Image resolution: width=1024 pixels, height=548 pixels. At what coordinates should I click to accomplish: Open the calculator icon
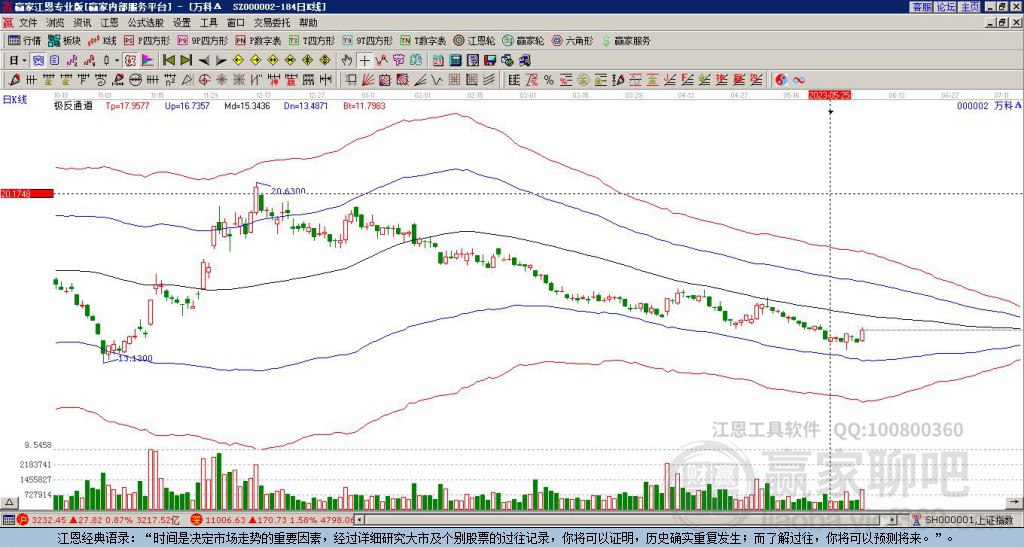[456, 60]
